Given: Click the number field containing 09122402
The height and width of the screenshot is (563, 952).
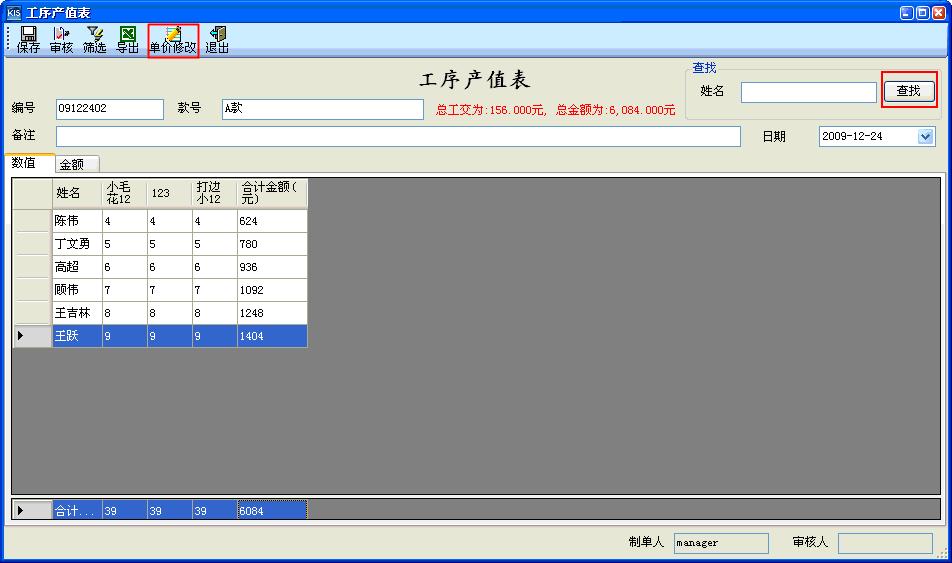Looking at the screenshot, I should pyautogui.click(x=109, y=109).
